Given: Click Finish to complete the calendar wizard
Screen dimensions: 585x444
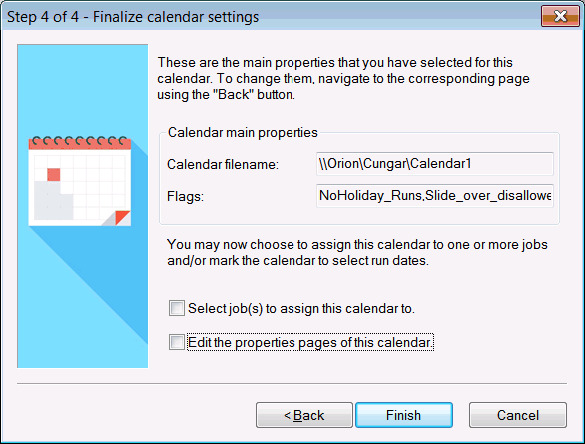Looking at the screenshot, I should coord(404,415).
